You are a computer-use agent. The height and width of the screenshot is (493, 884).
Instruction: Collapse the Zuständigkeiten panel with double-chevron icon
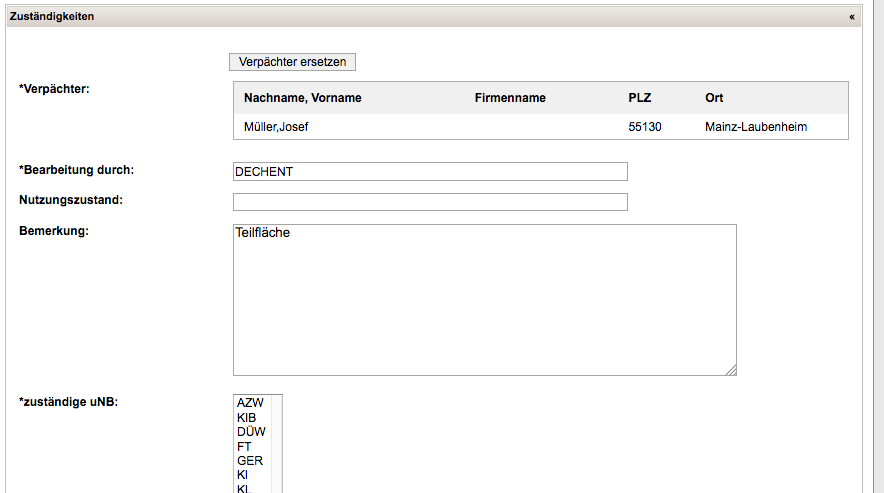(x=852, y=17)
